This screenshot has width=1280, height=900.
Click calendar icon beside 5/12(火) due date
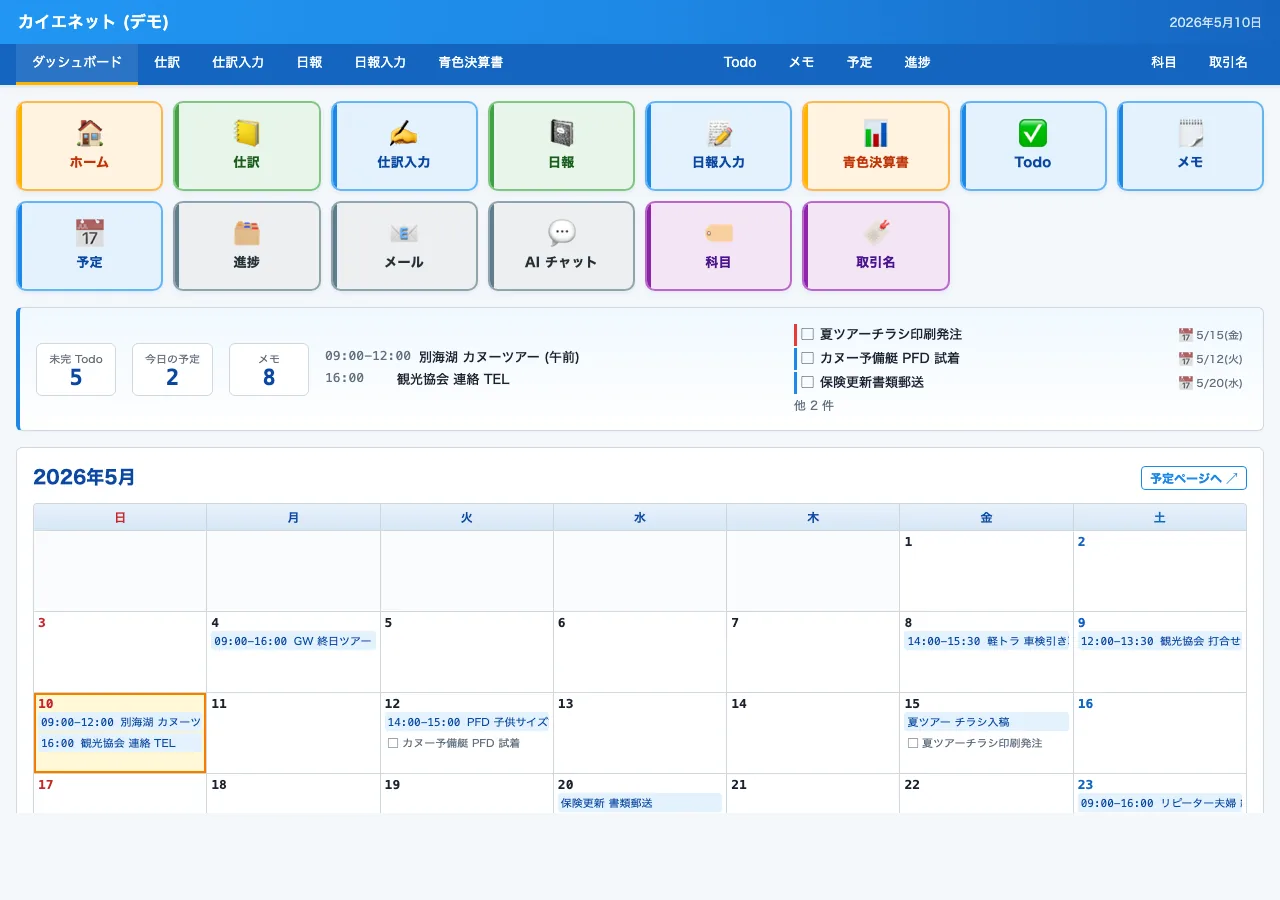tap(1186, 359)
